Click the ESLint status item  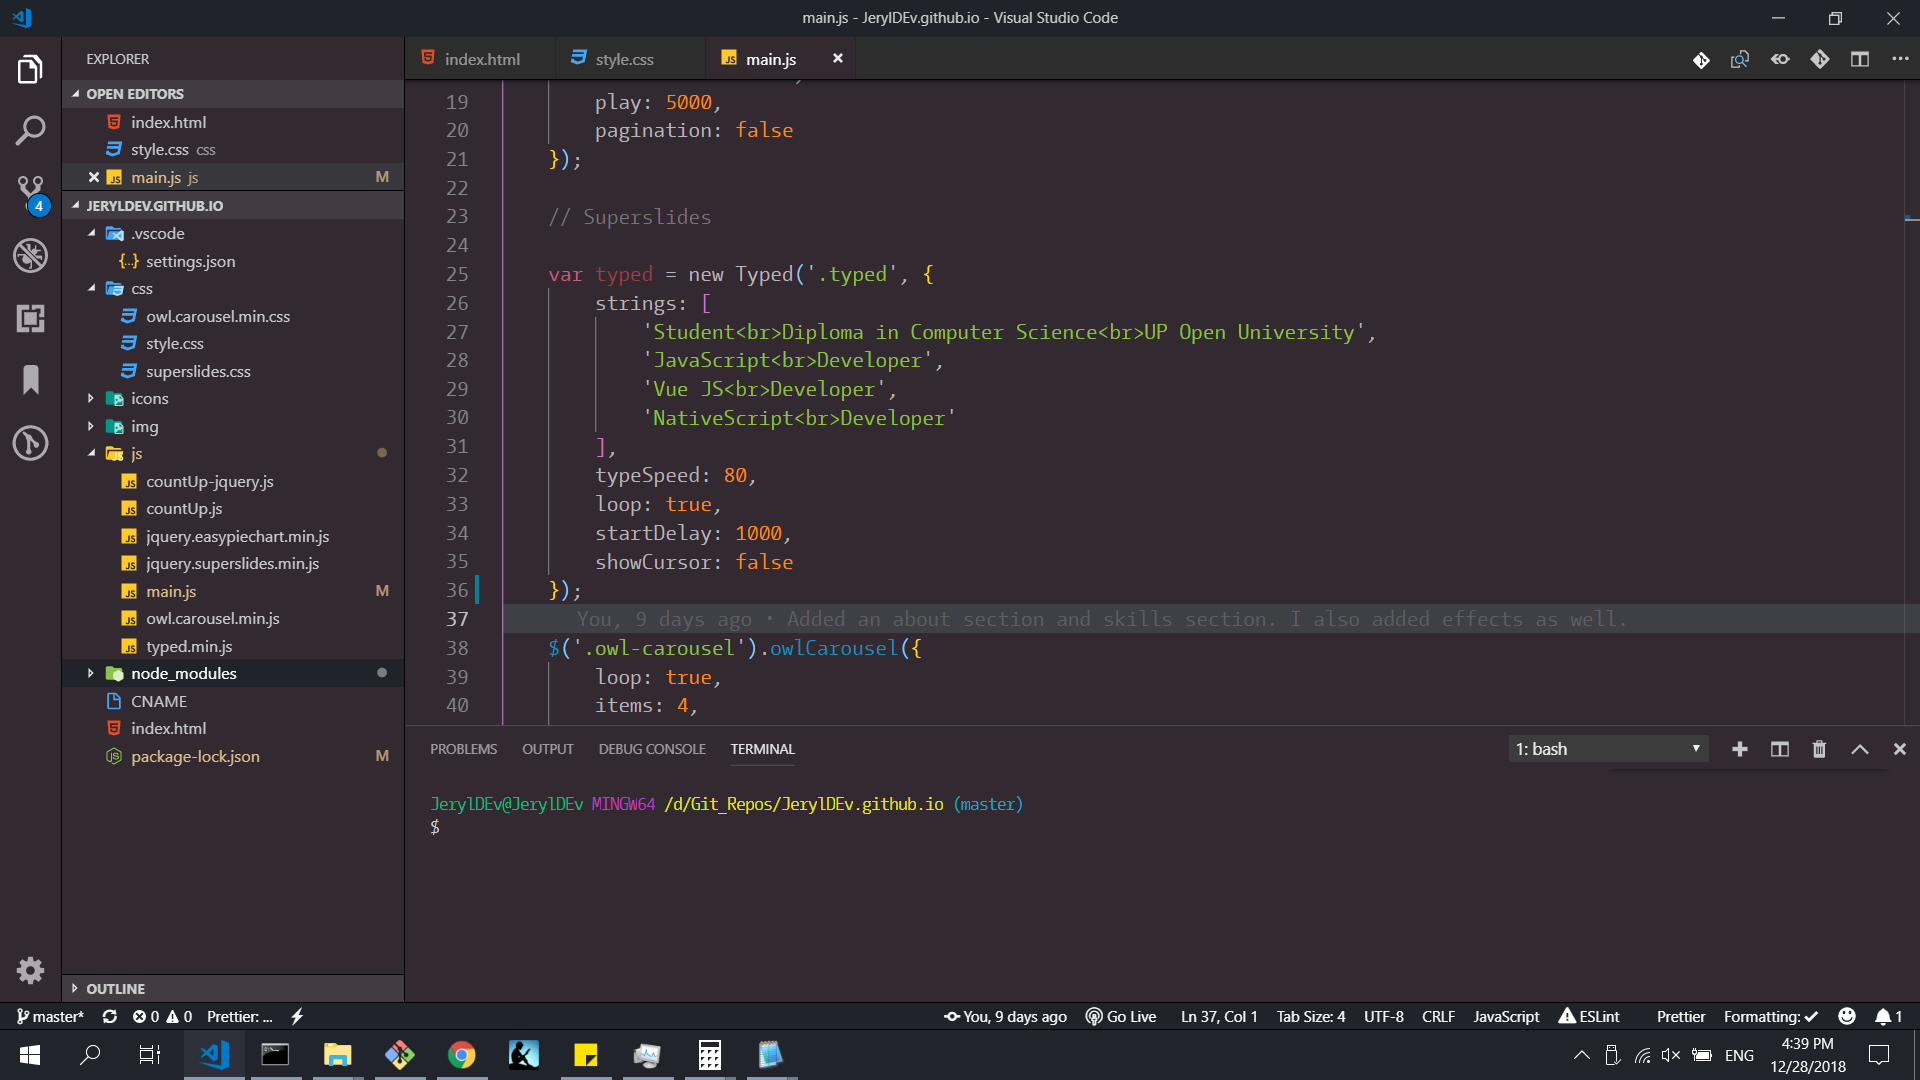[x=1590, y=1016]
